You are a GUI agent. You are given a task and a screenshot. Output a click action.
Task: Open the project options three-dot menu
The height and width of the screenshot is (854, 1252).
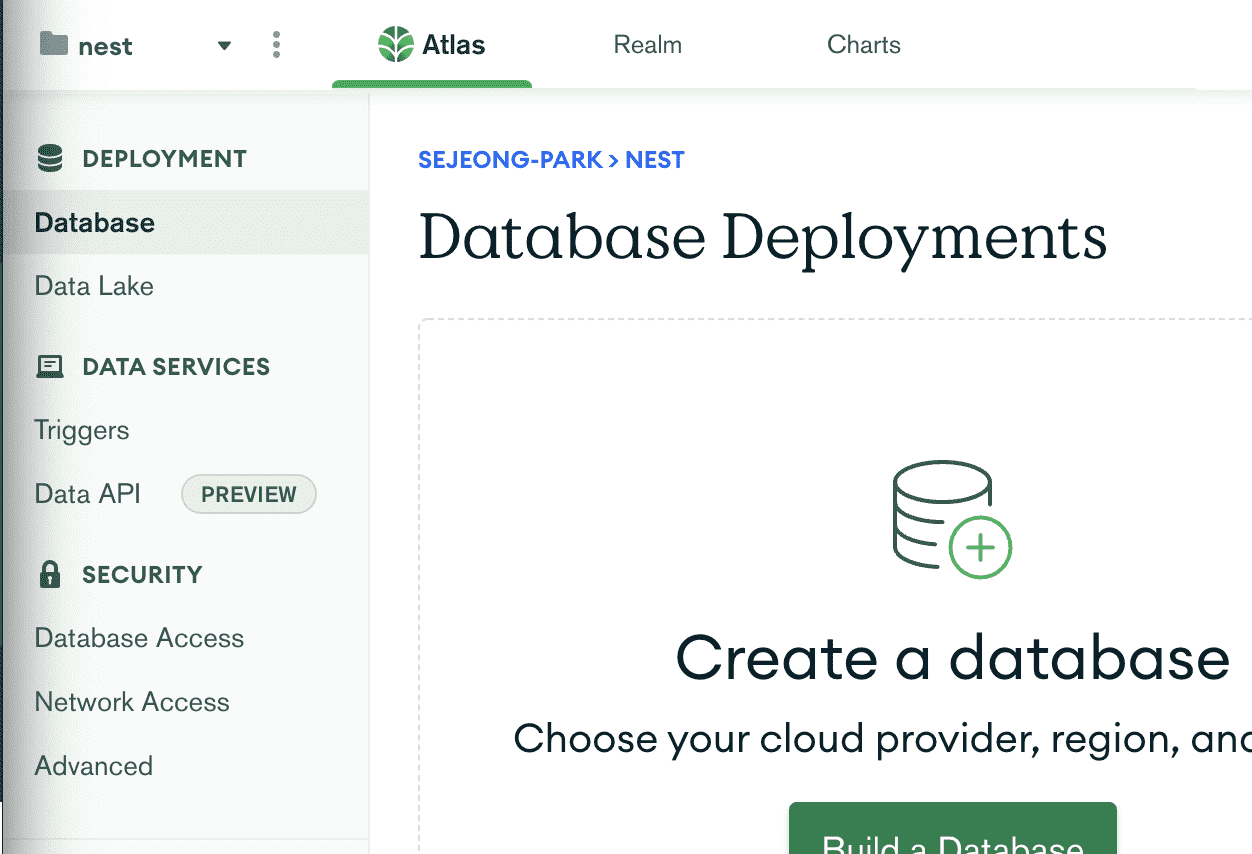click(276, 45)
